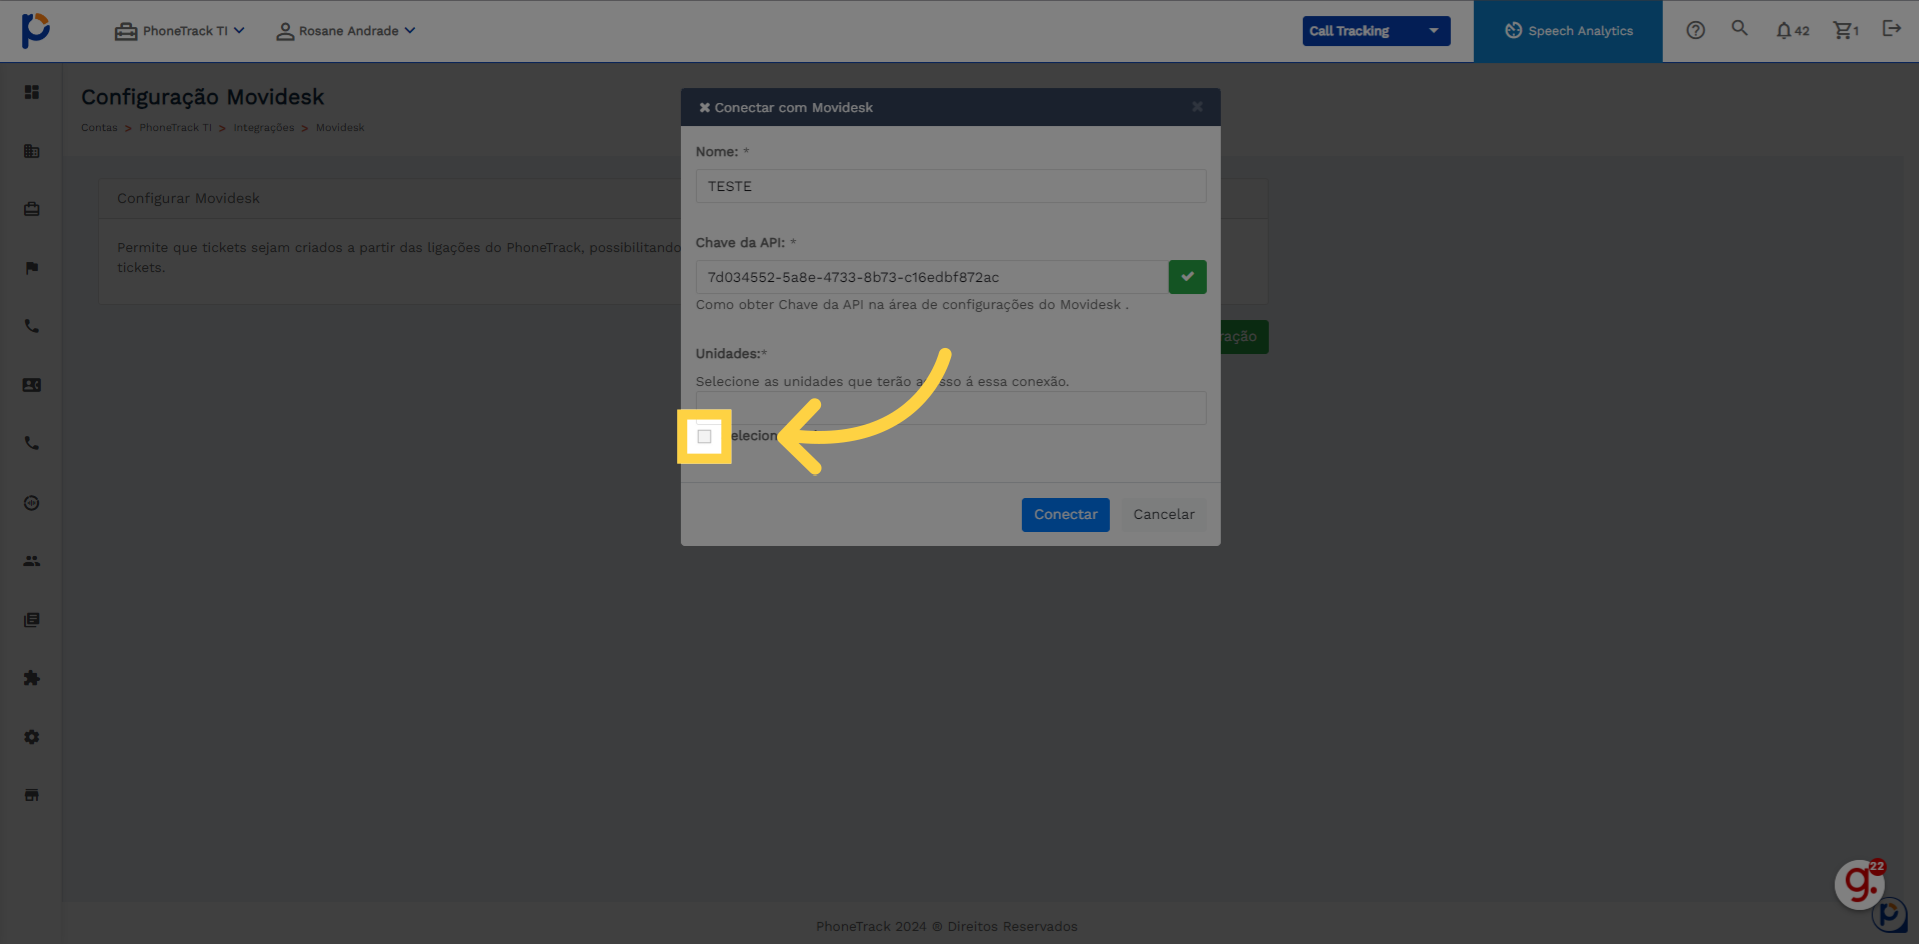1919x944 pixels.
Task: Open the chat bubble widget
Action: point(1860,884)
